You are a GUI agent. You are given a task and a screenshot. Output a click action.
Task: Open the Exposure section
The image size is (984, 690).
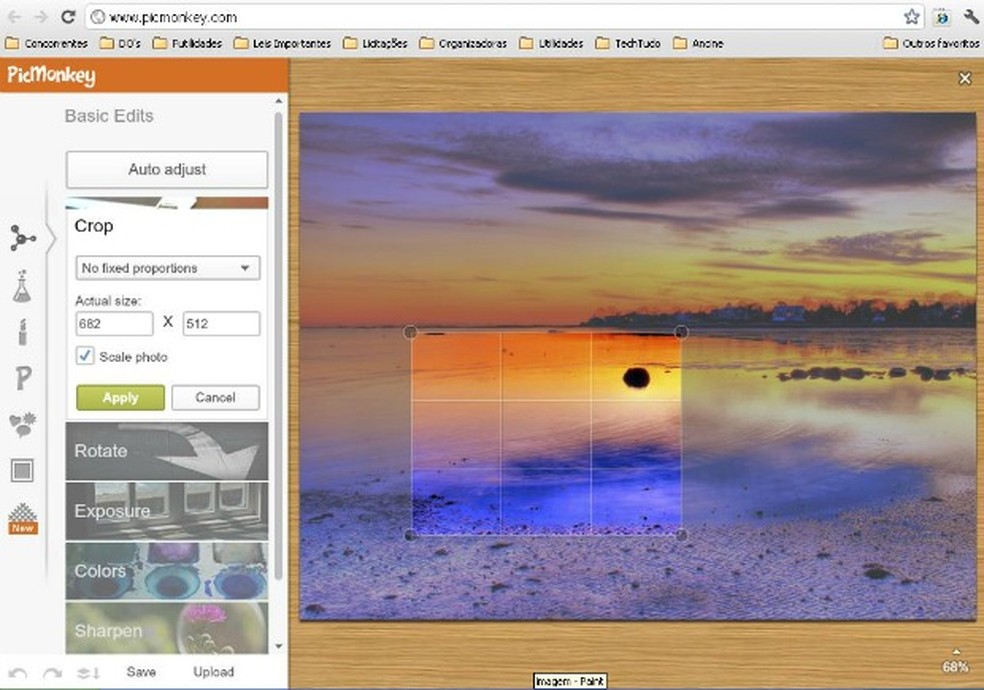point(167,511)
